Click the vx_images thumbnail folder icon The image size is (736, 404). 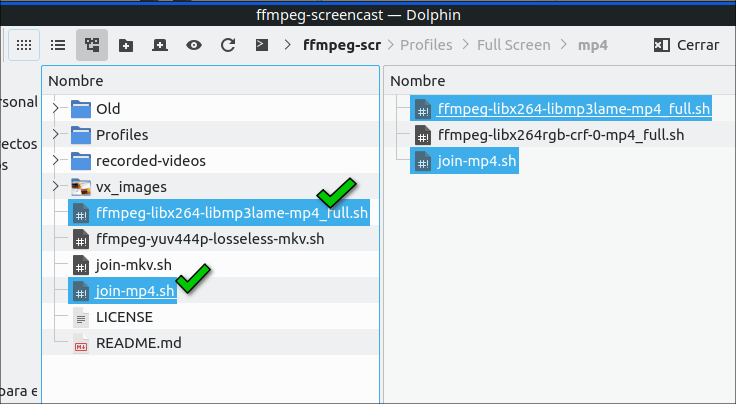[x=81, y=187]
